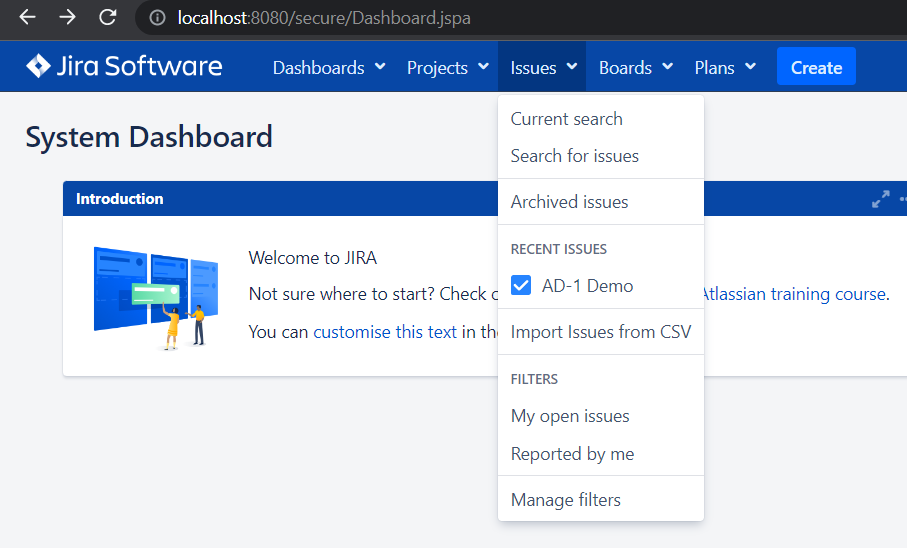Open the Boards dropdown menu
This screenshot has width=907, height=548.
(x=636, y=68)
